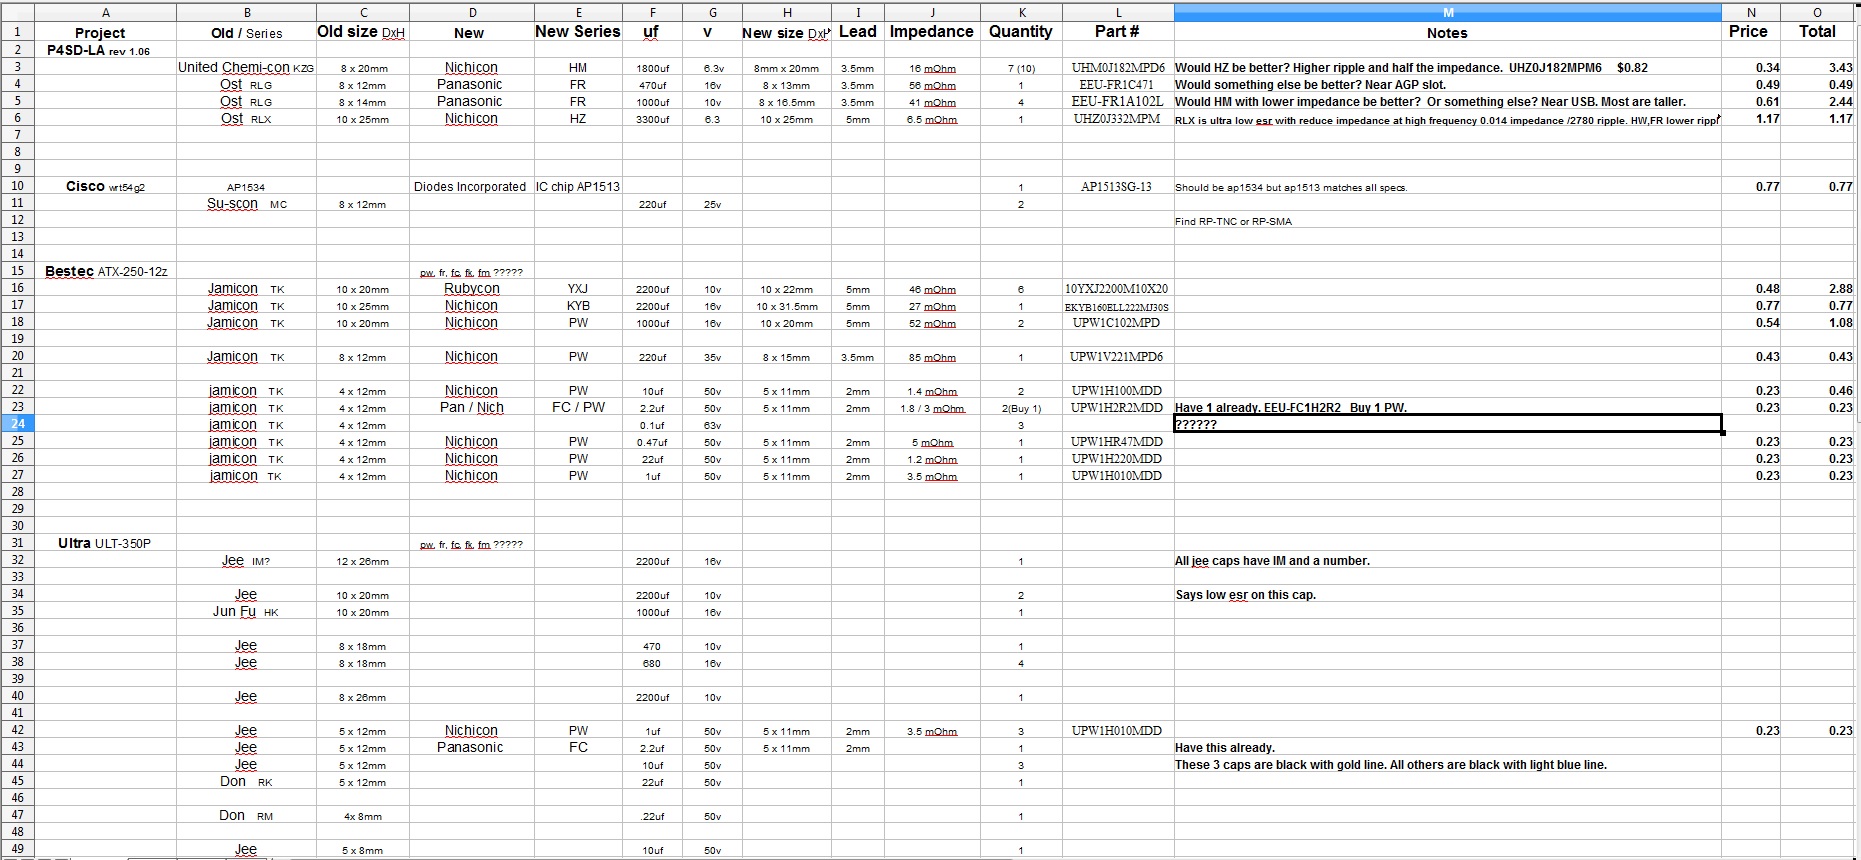Viewport: 1861px width, 860px height.
Task: Click the 'EEU-FR1A102L' part number cell
Action: (x=1118, y=102)
